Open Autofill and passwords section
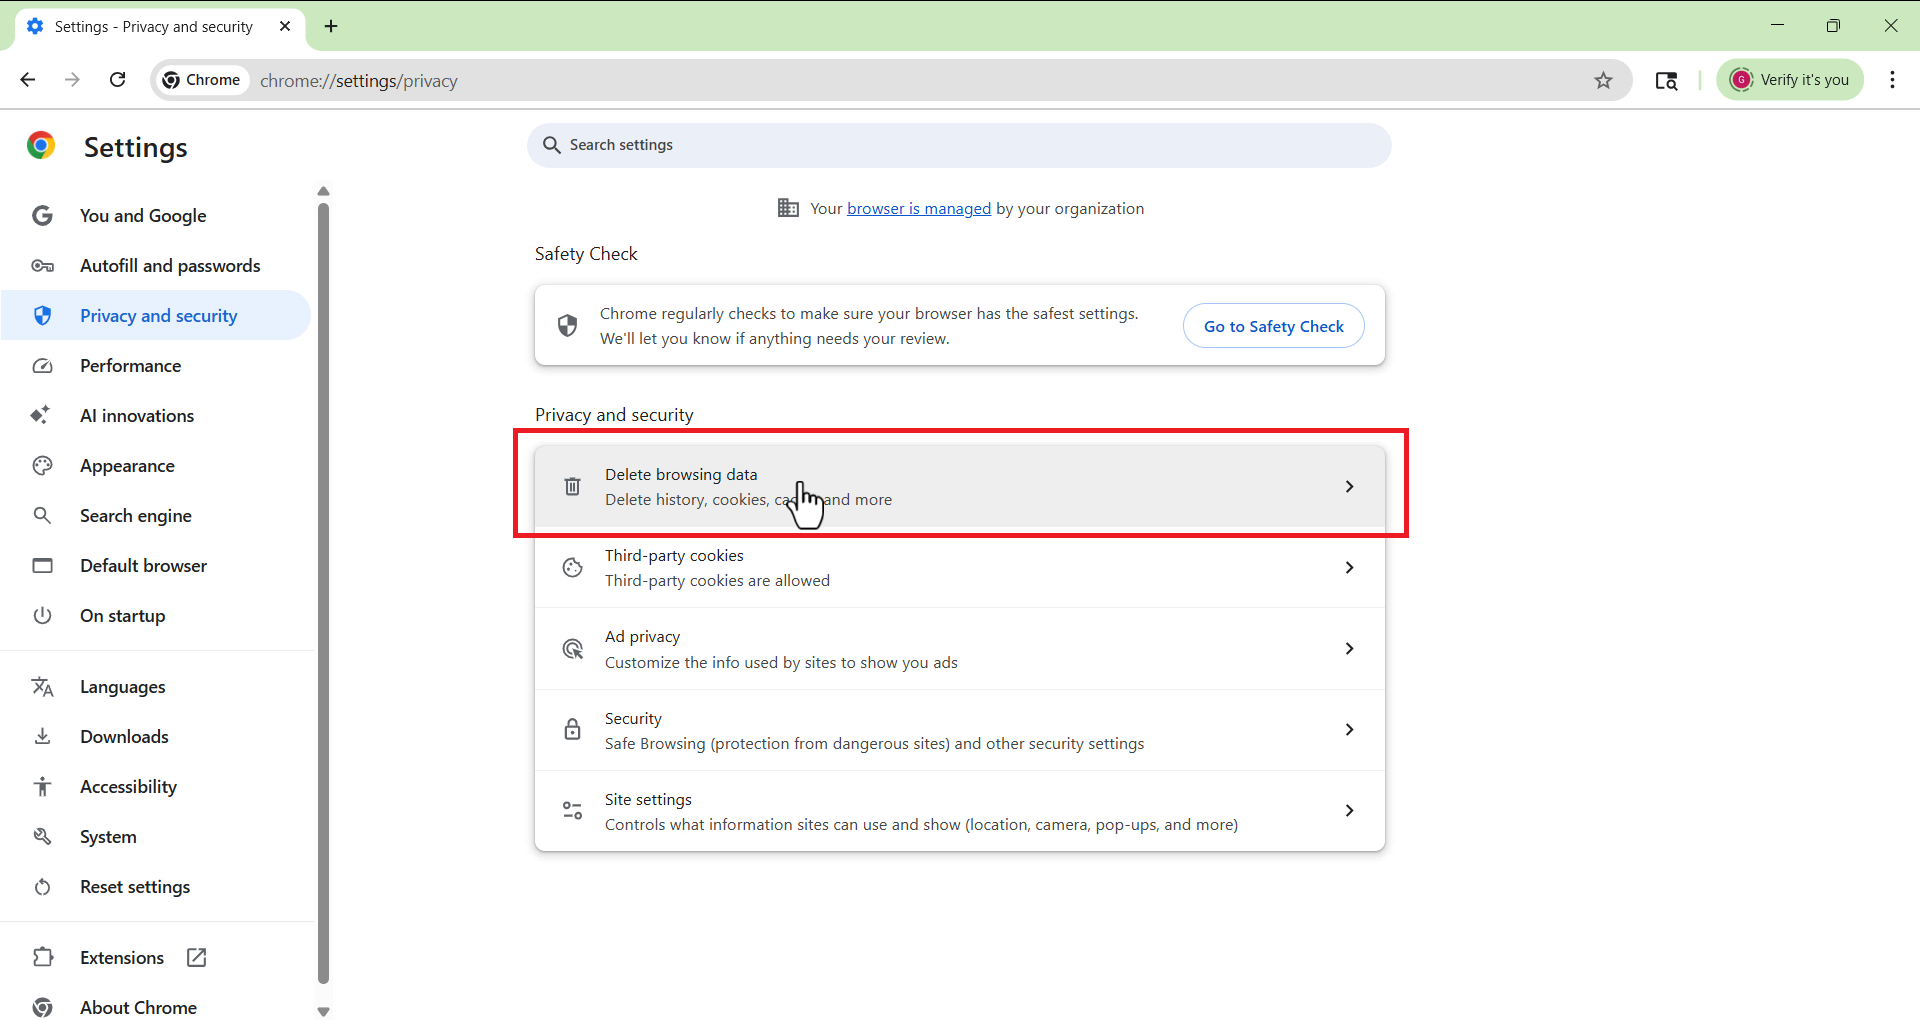The width and height of the screenshot is (1920, 1020). tap(170, 266)
